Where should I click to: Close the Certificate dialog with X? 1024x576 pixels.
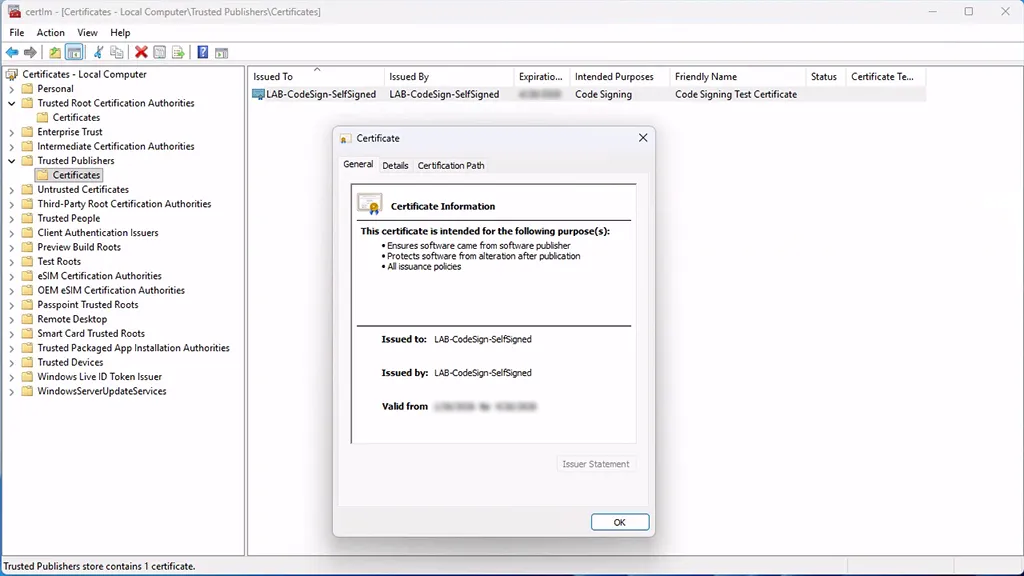[x=643, y=138]
